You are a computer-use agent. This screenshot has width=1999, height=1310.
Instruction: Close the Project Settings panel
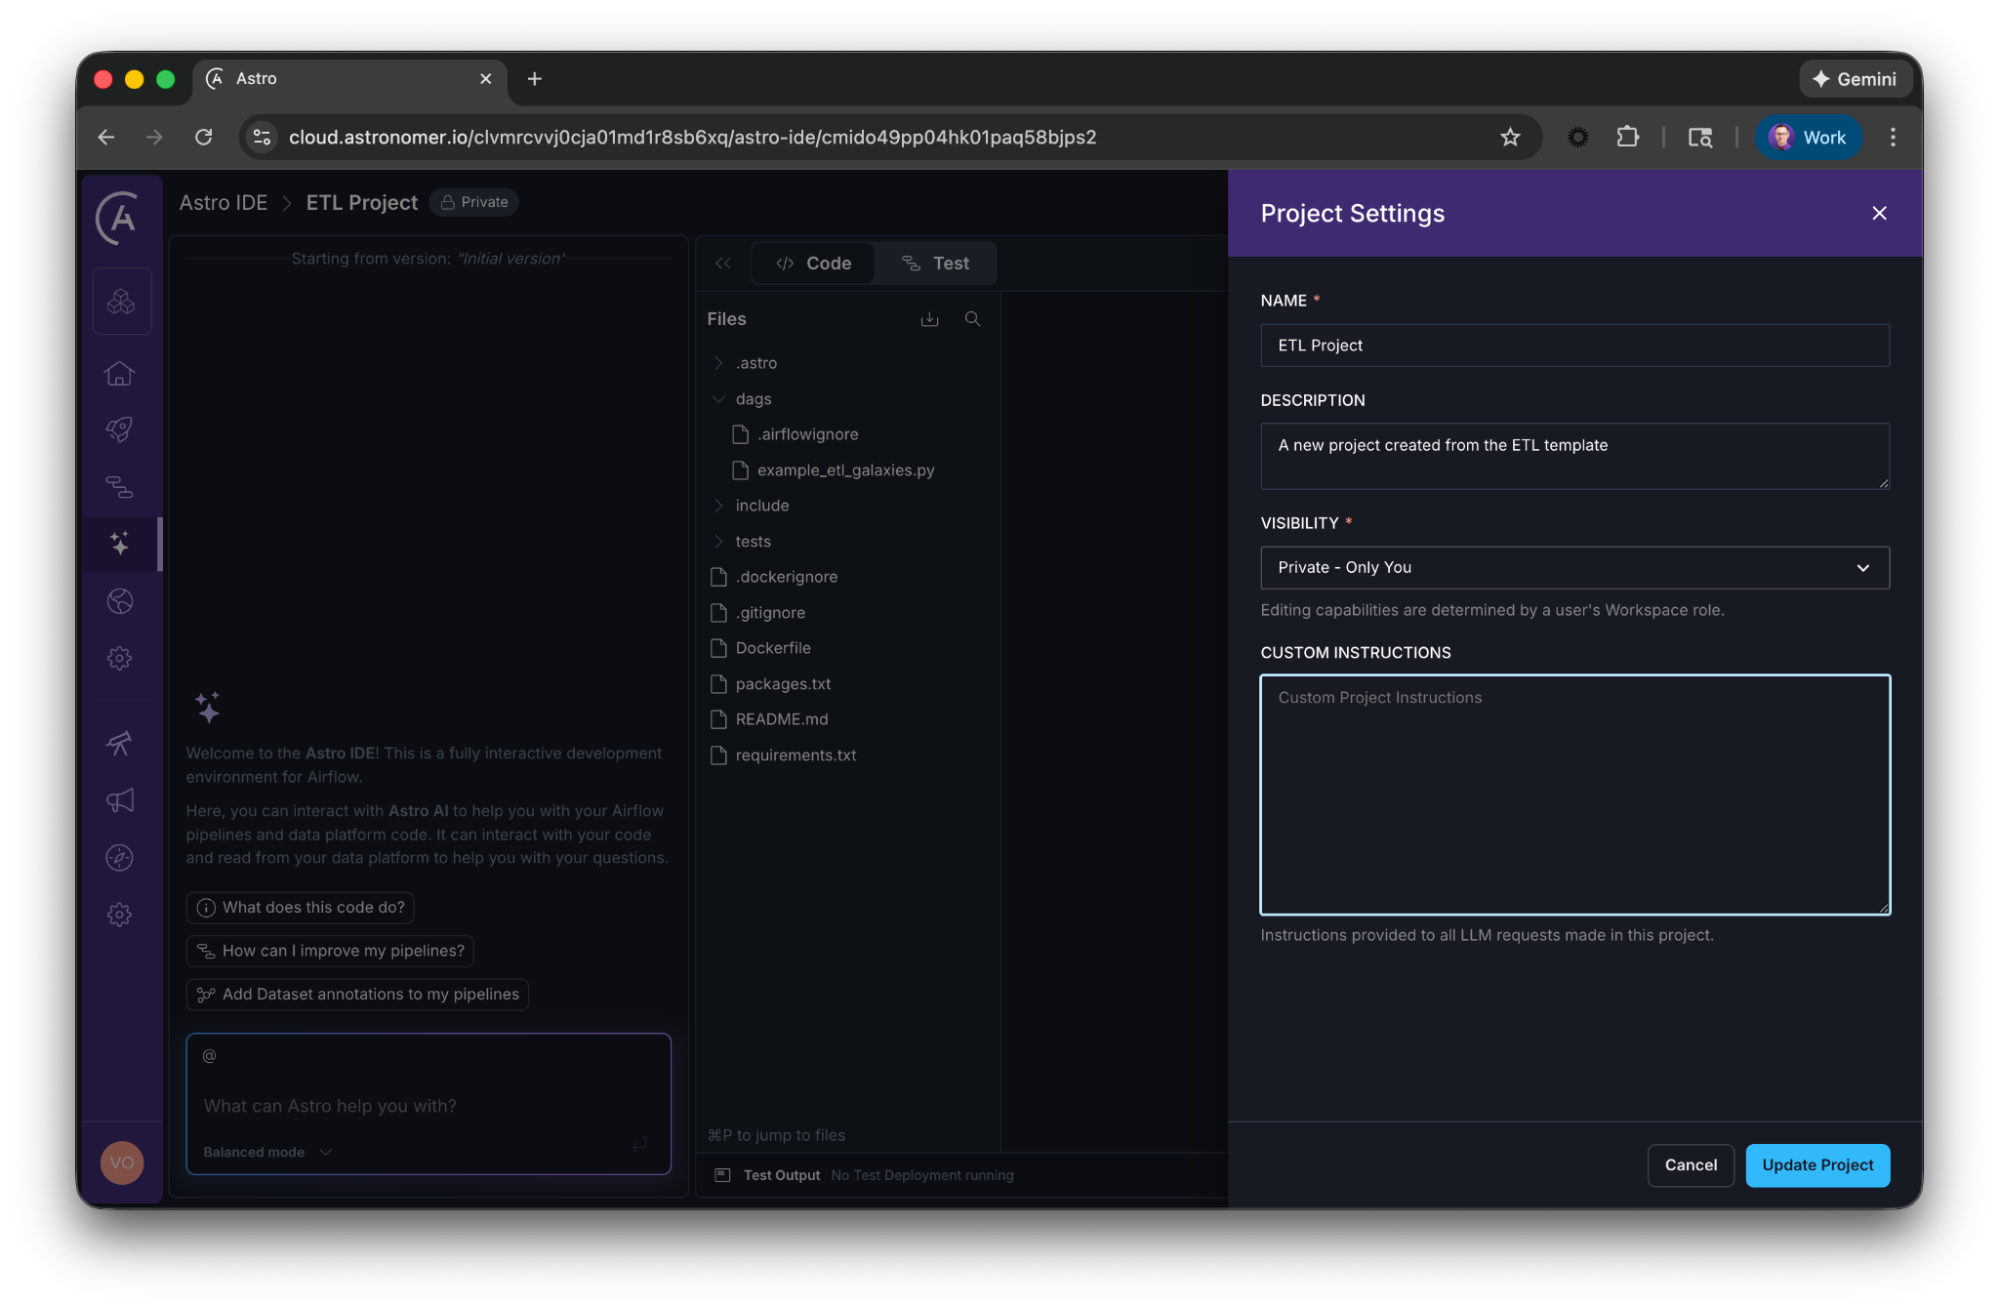pos(1879,213)
